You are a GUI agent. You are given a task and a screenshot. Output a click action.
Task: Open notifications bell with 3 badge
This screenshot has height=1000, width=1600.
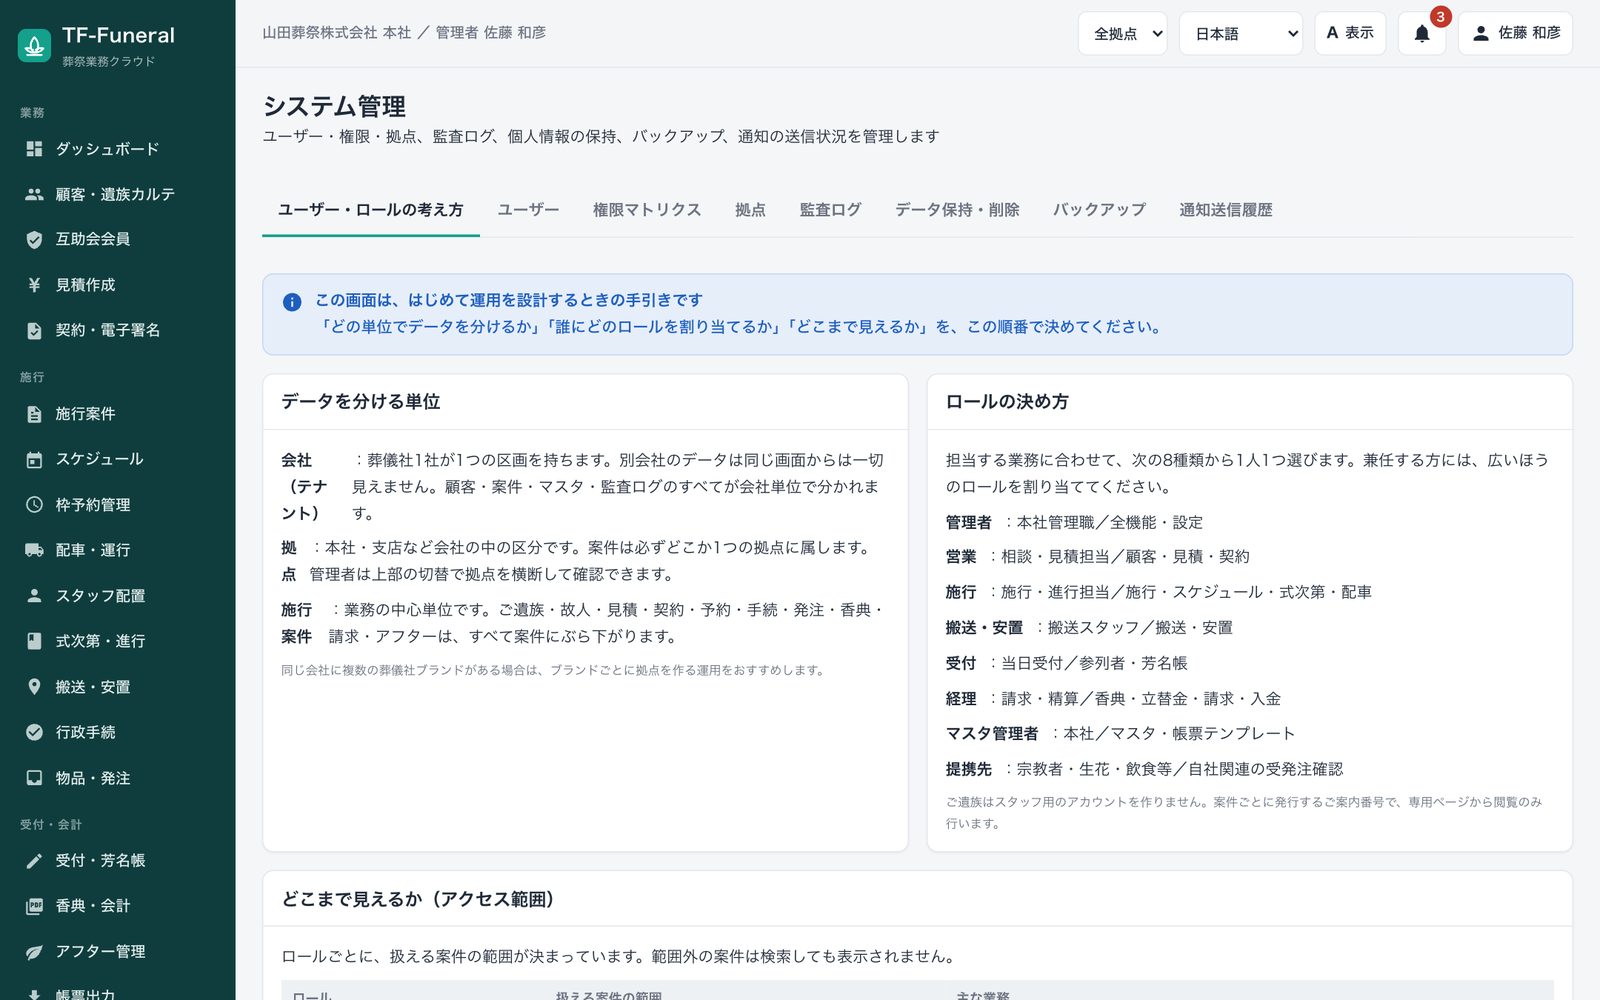click(1422, 33)
